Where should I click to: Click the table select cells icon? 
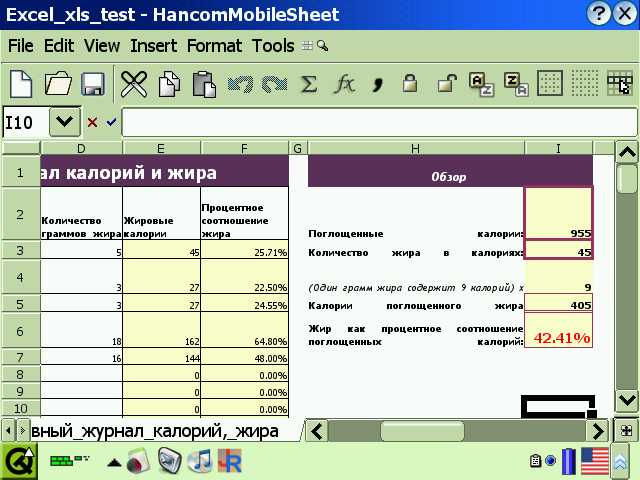619,83
